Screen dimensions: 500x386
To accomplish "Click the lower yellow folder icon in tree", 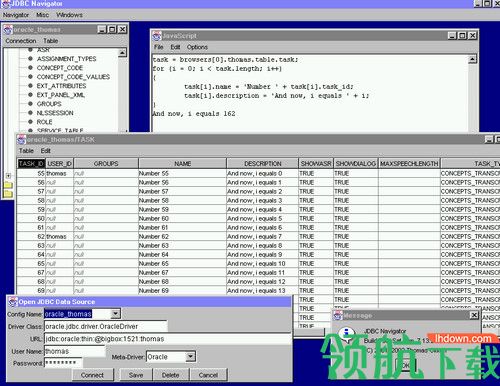I will click(x=8, y=193).
